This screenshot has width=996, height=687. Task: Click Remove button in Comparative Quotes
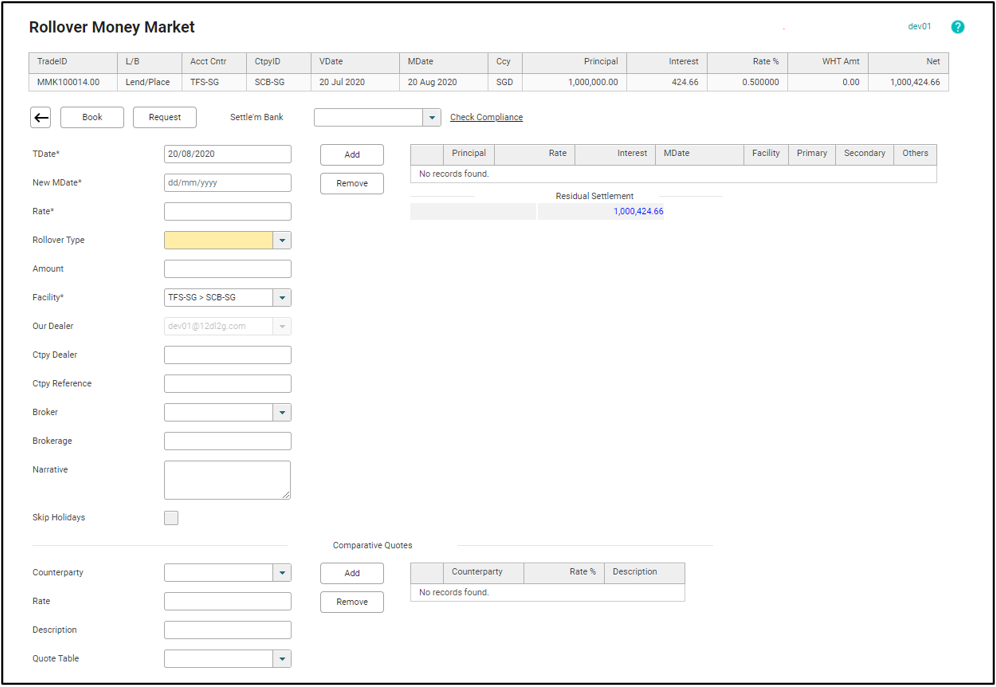pyautogui.click(x=352, y=602)
